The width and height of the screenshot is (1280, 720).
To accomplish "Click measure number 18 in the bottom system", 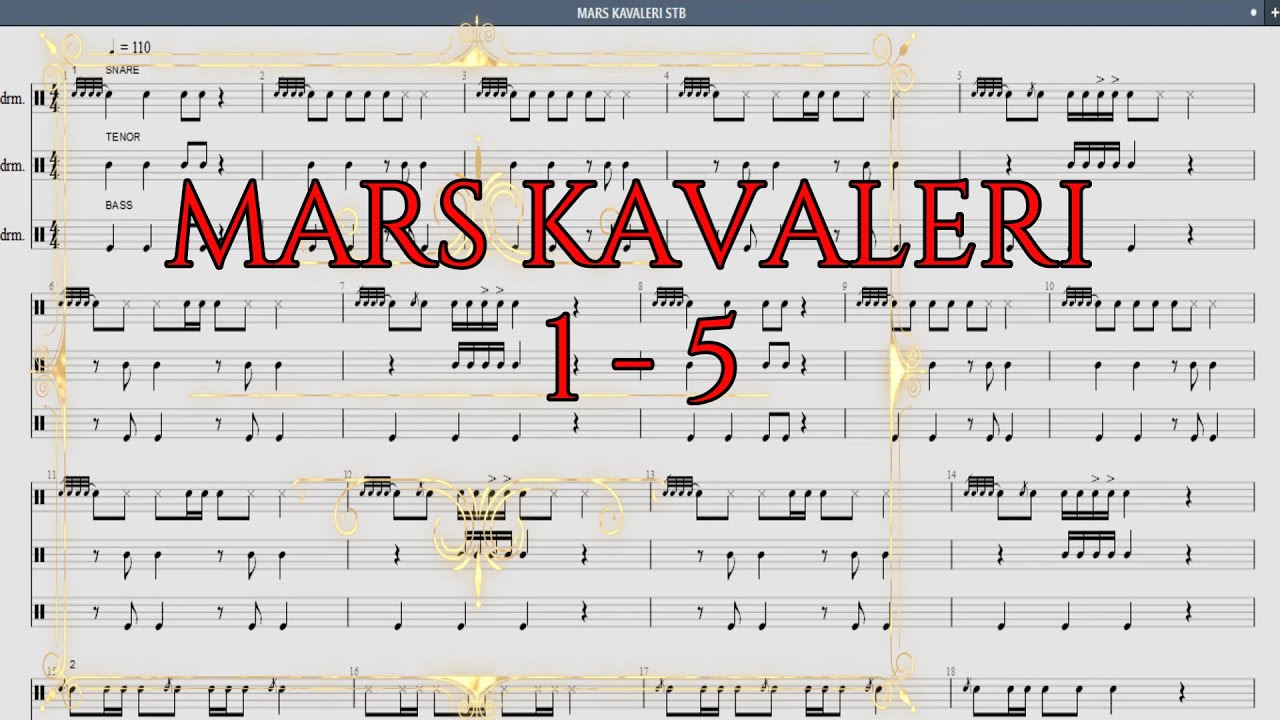I will [x=950, y=671].
